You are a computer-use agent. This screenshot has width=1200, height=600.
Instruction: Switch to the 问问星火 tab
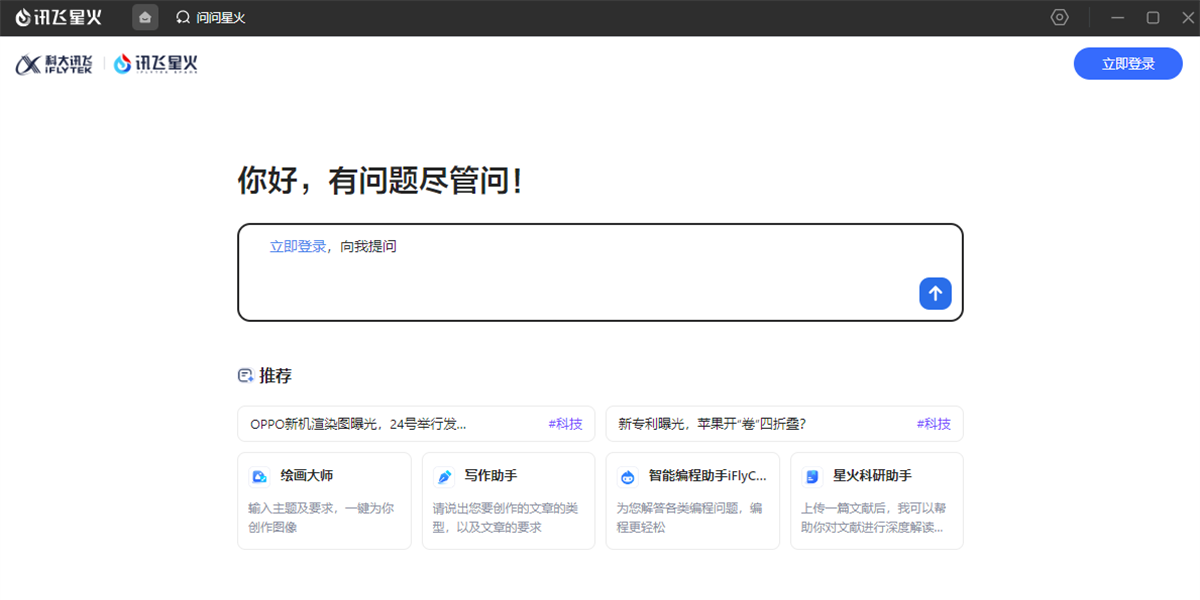click(210, 17)
